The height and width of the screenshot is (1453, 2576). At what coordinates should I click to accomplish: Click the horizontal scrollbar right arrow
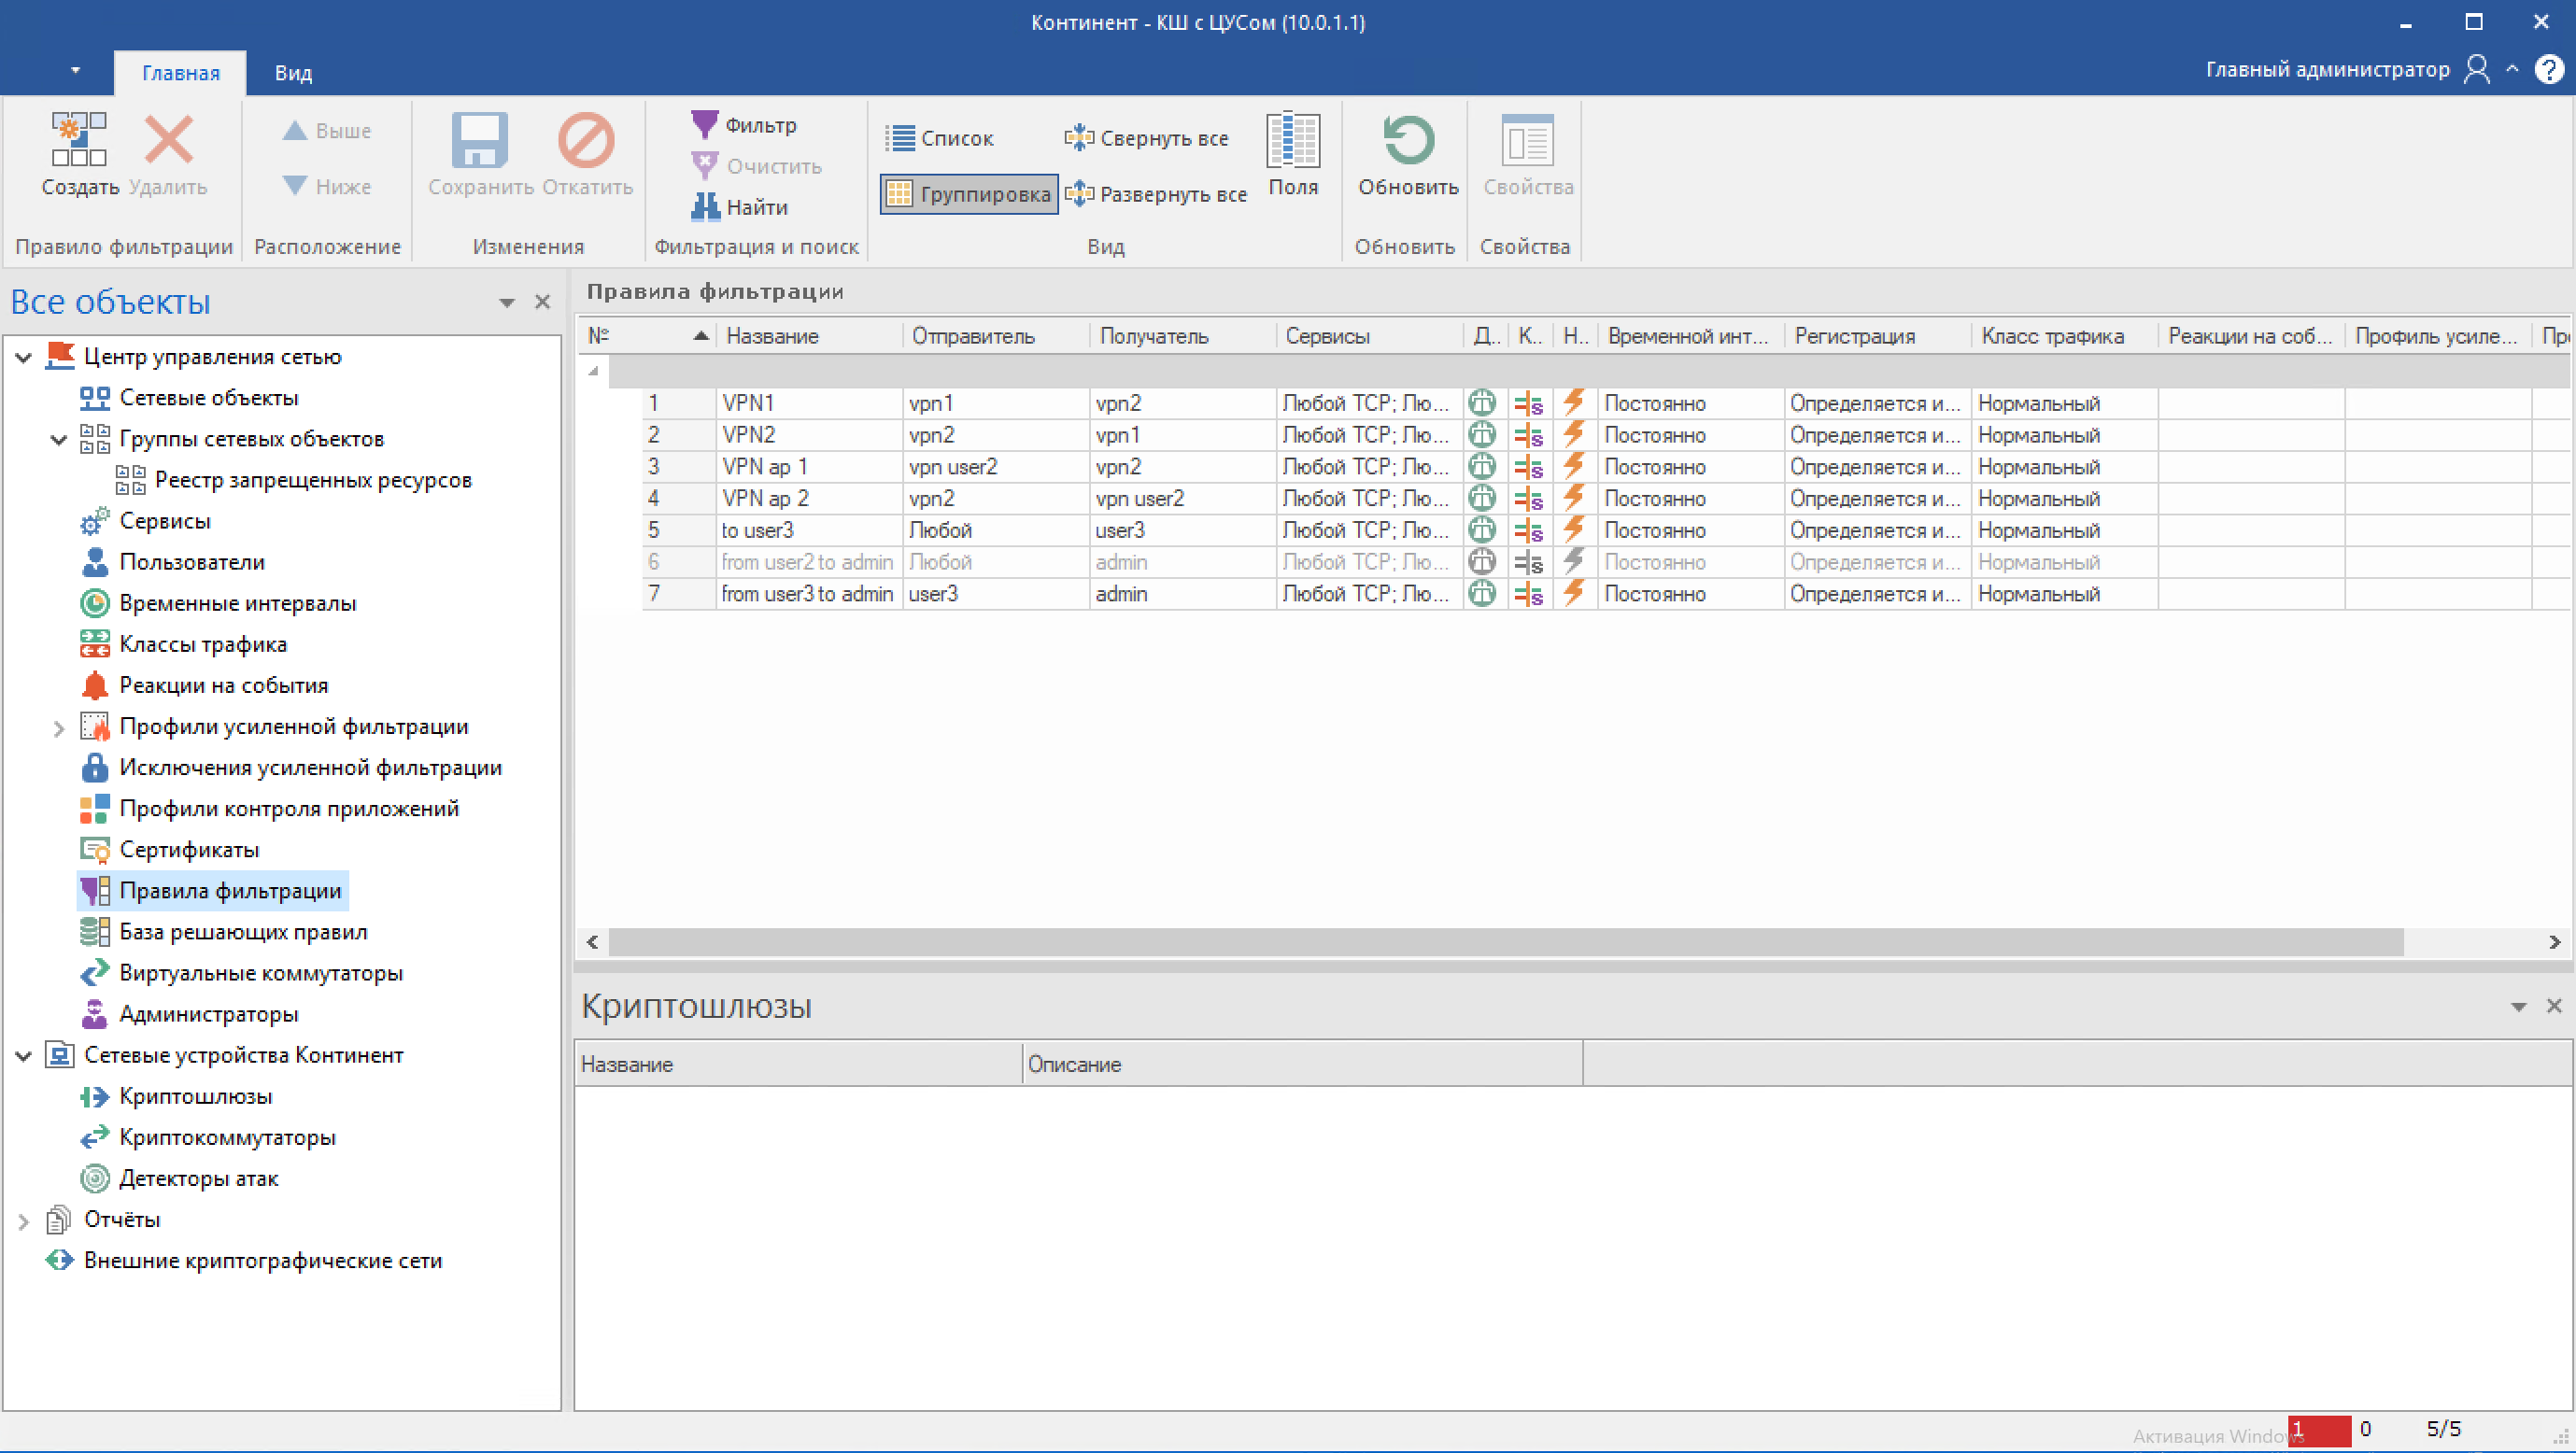(x=2554, y=942)
